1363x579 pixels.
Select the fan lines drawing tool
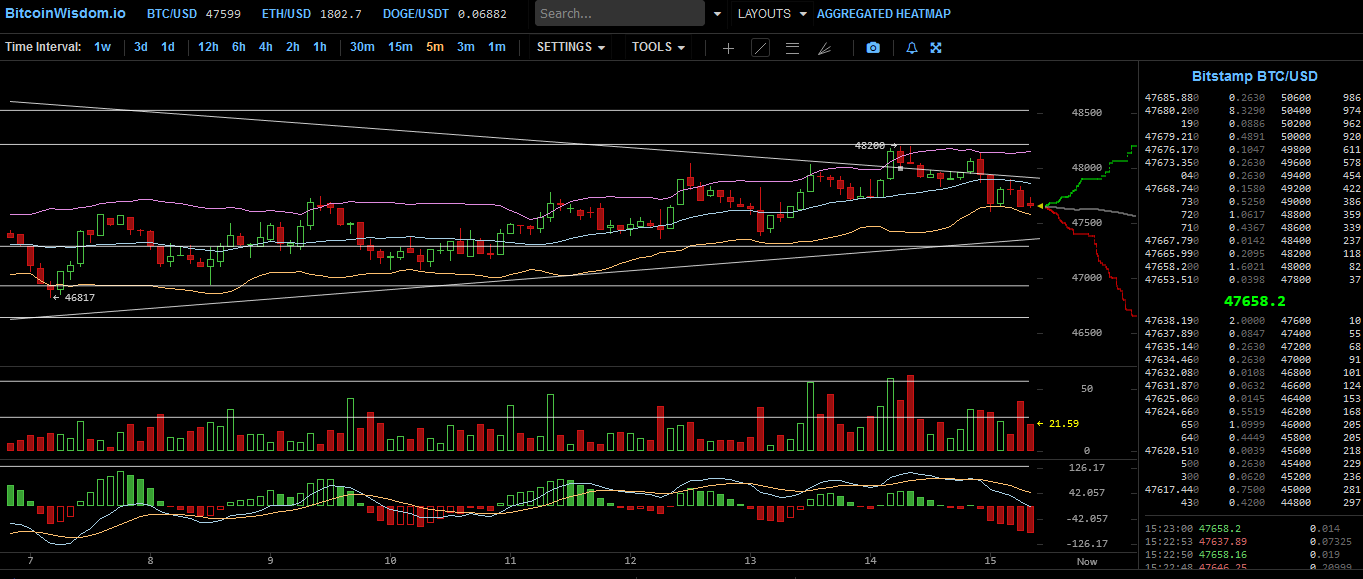tap(824, 47)
